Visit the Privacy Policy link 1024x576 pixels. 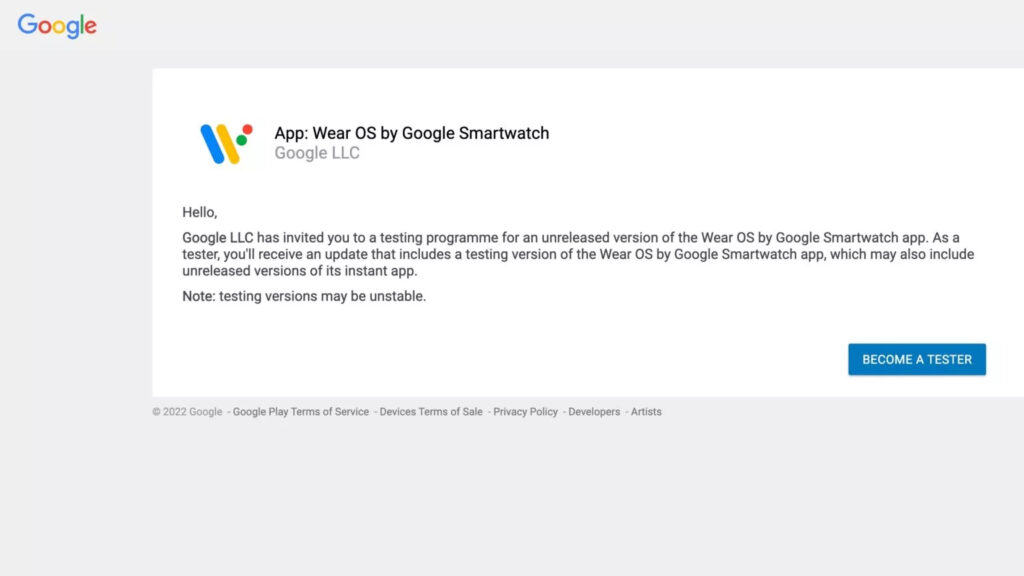pos(525,412)
